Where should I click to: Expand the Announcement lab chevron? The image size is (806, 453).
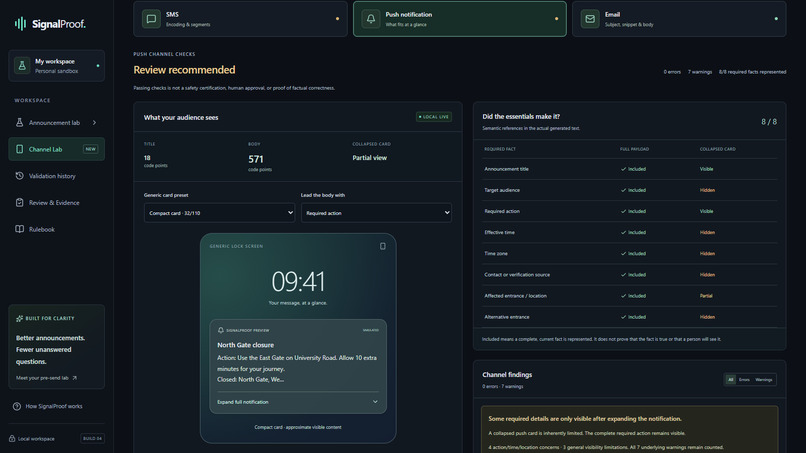point(94,122)
